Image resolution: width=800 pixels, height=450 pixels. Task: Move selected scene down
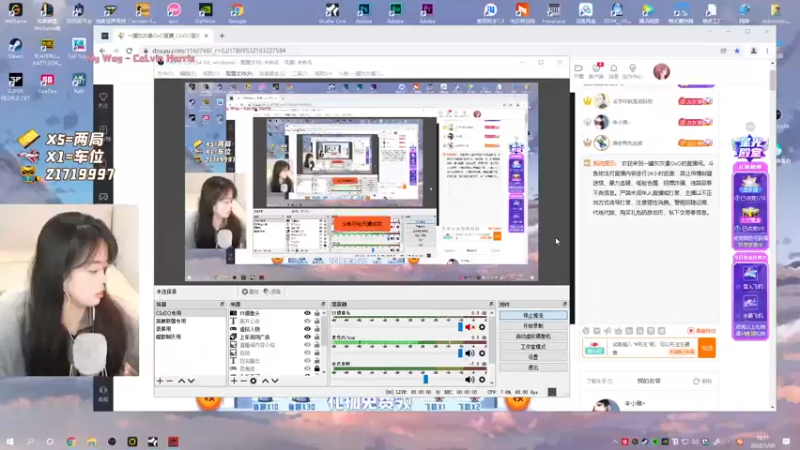coord(191,381)
